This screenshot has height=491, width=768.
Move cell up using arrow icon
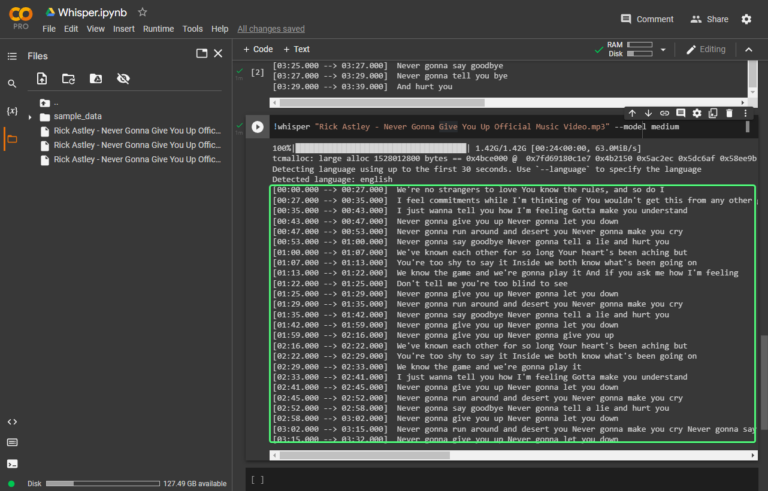coord(632,113)
